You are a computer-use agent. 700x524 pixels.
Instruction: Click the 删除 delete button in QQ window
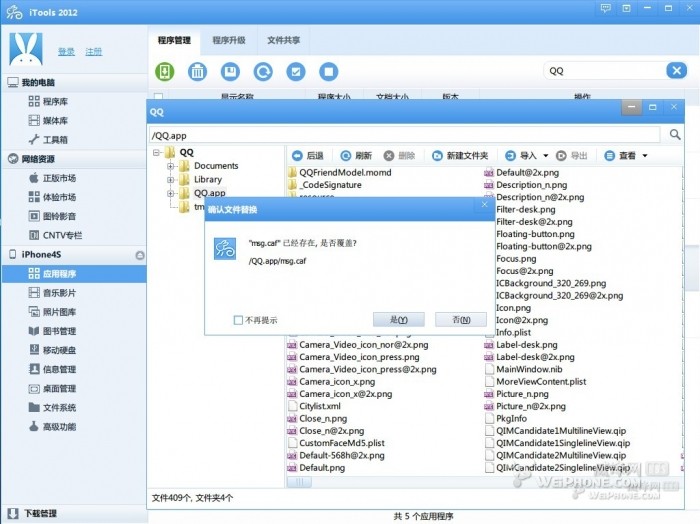(x=400, y=155)
